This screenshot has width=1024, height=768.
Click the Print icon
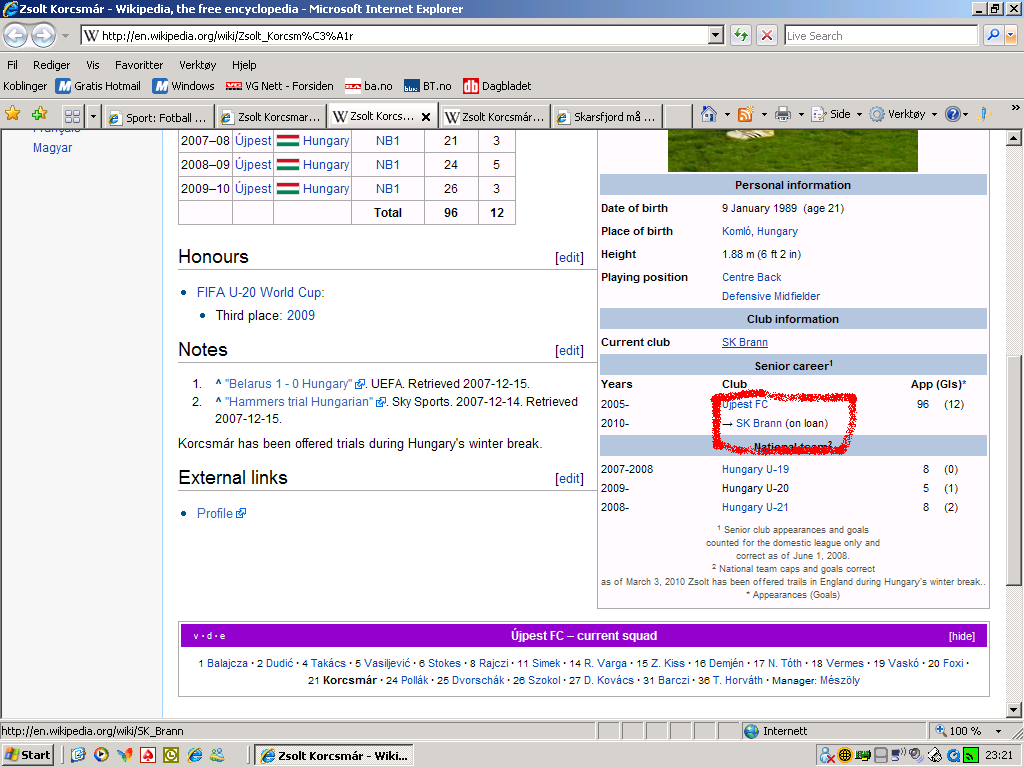(x=783, y=114)
